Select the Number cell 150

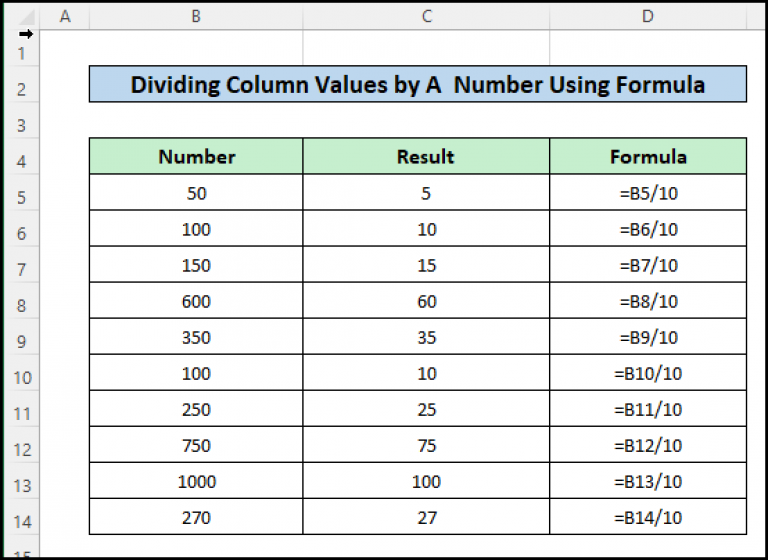pos(196,265)
